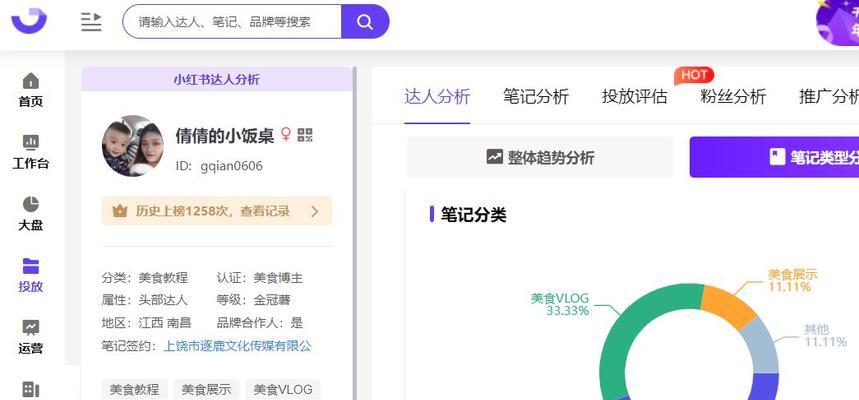Go to 大盘 in the sidebar
Image resolution: width=859 pixels, height=400 pixels.
31,214
